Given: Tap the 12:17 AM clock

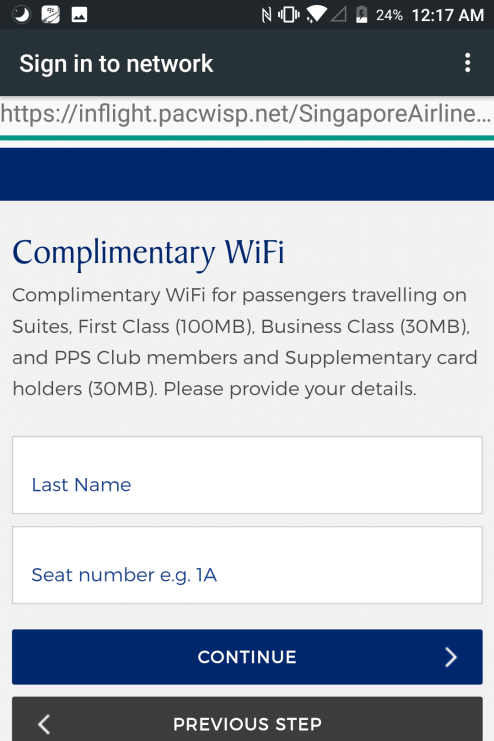Looking at the screenshot, I should click(x=448, y=15).
